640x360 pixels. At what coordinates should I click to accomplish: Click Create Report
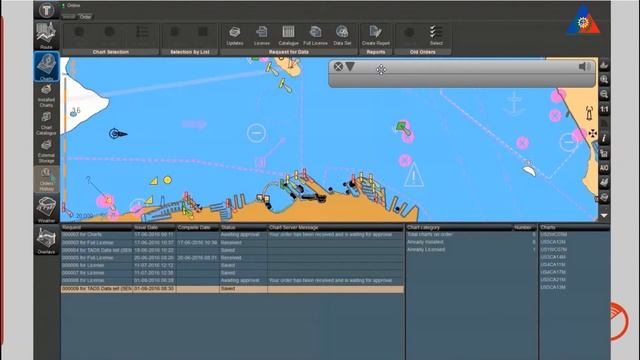pyautogui.click(x=376, y=36)
